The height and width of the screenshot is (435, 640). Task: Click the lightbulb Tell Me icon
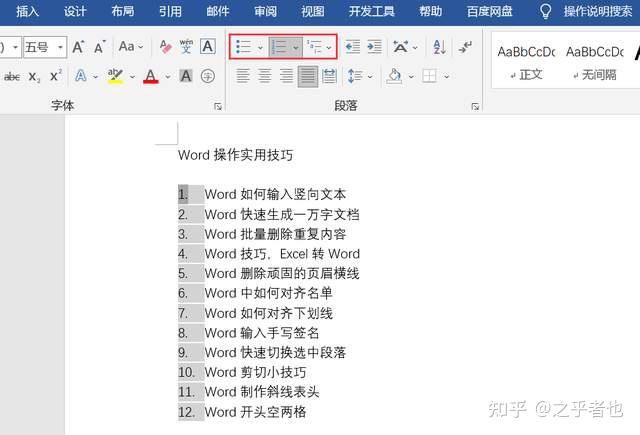coord(545,11)
